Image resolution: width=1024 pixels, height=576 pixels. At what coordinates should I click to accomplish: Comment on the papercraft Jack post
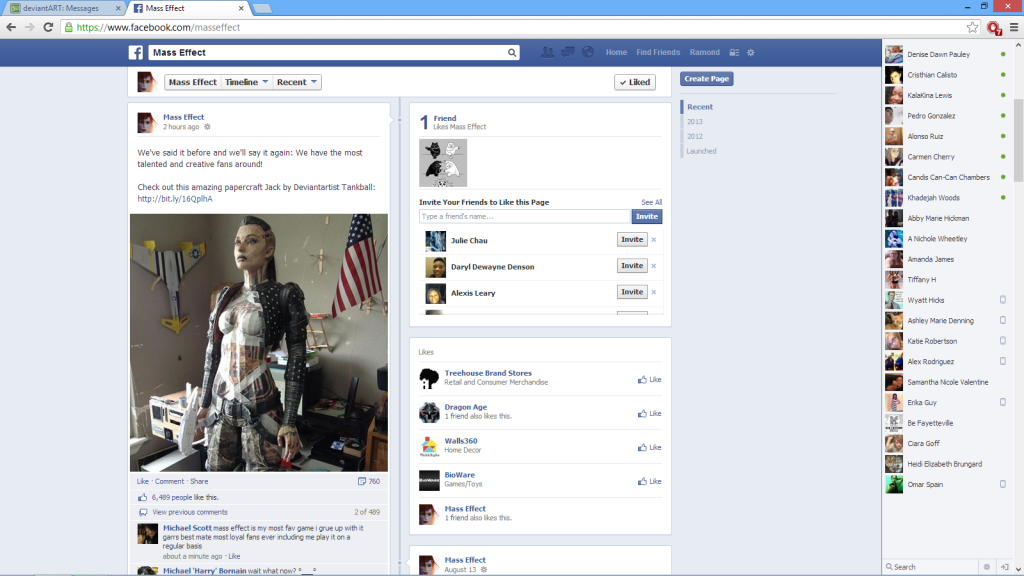point(169,481)
